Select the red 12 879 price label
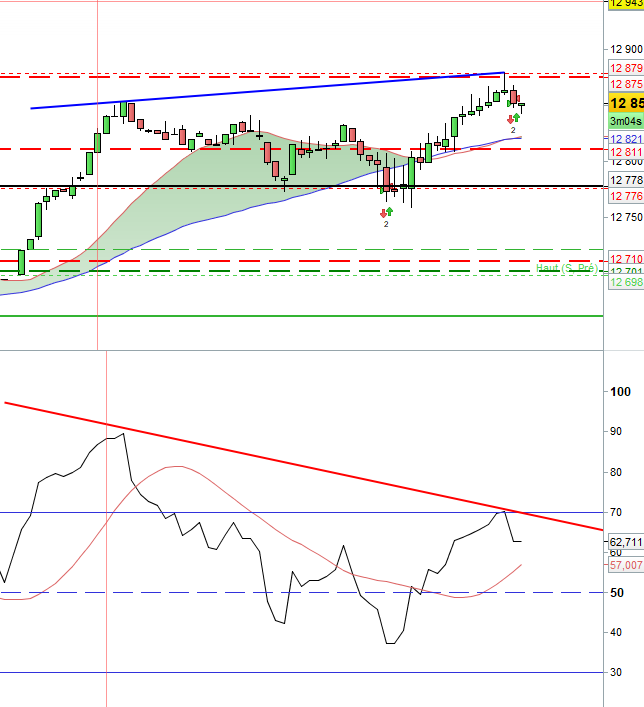The height and width of the screenshot is (707, 644). (626, 68)
